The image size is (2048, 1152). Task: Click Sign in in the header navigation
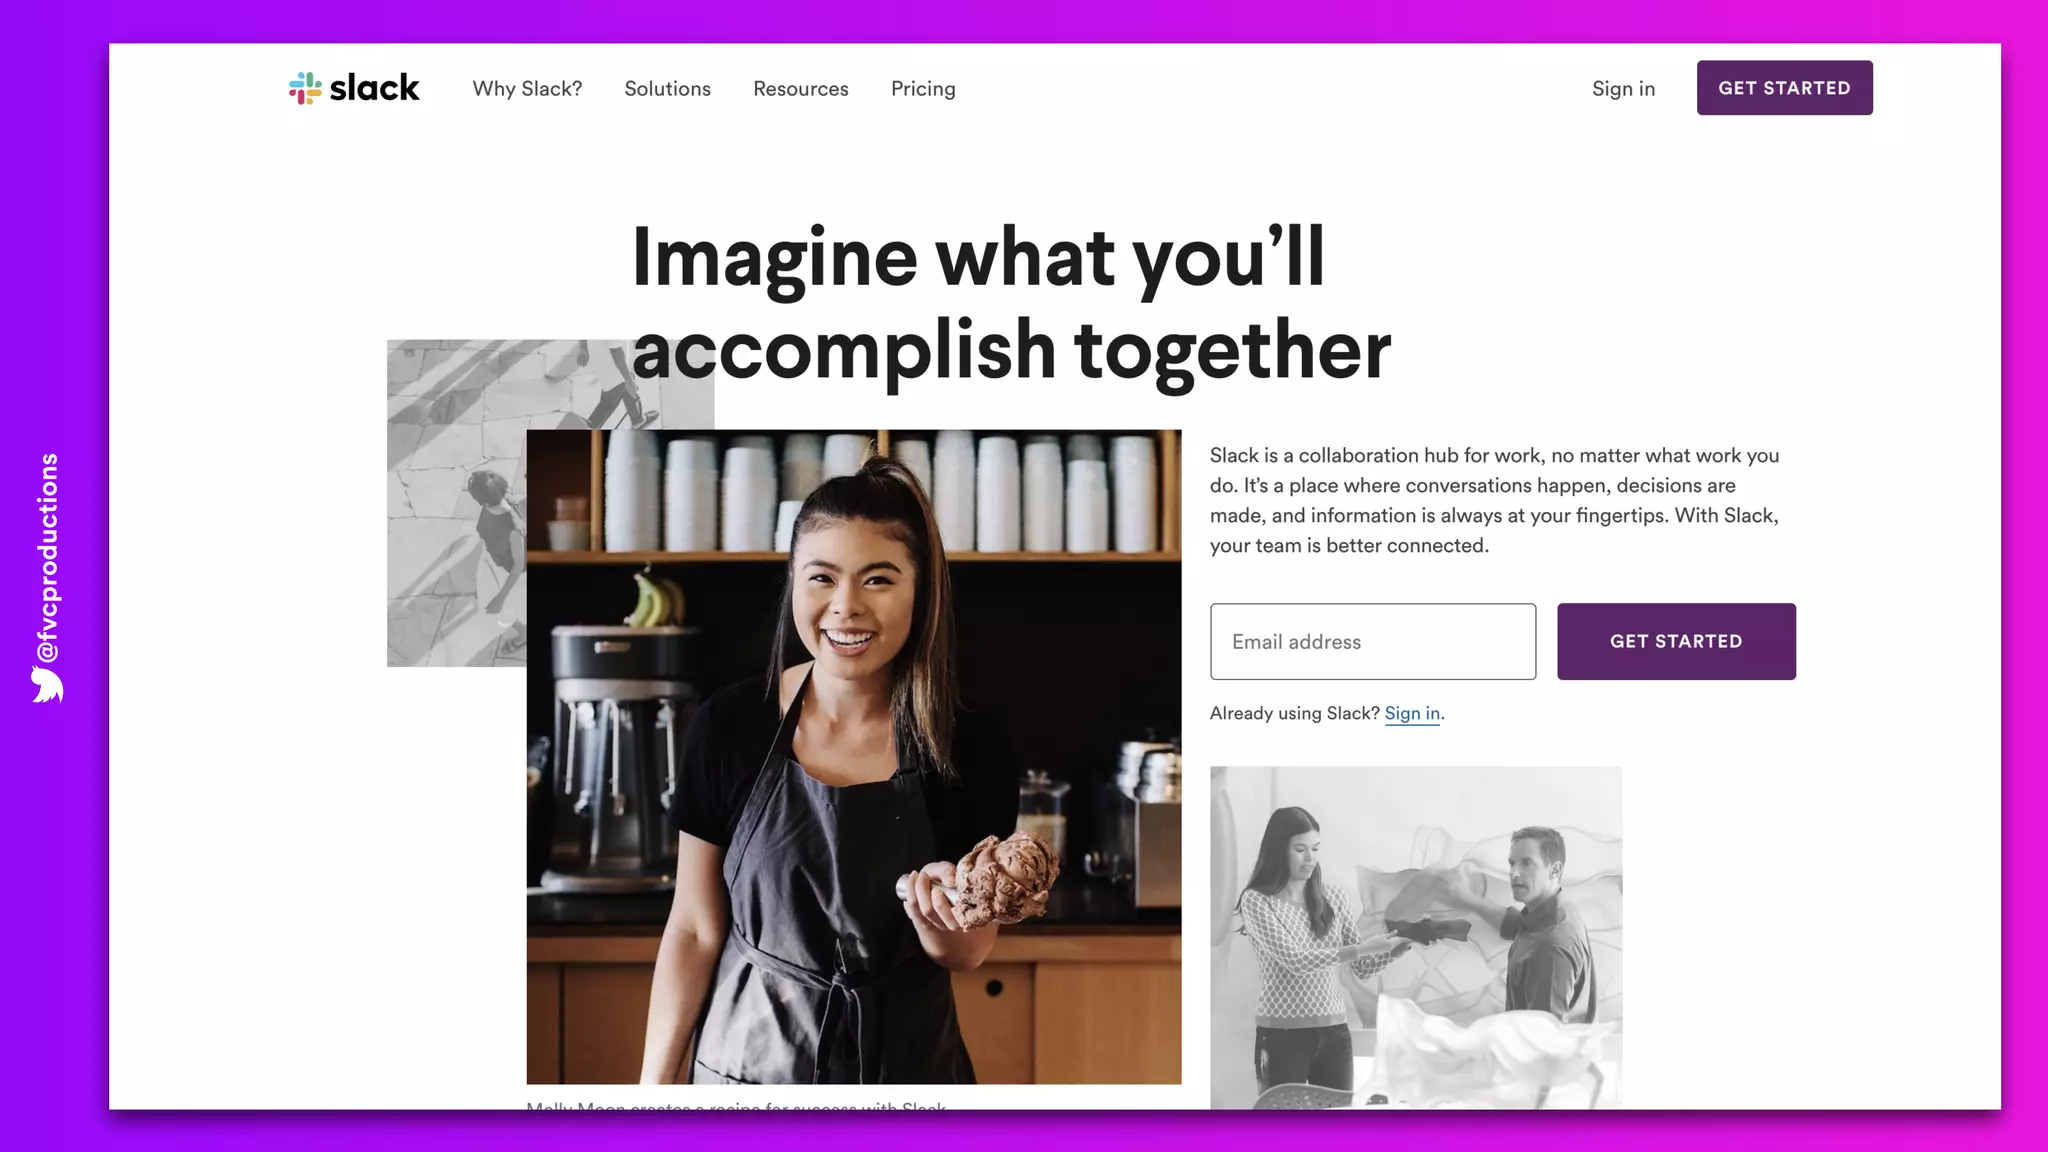tap(1623, 89)
